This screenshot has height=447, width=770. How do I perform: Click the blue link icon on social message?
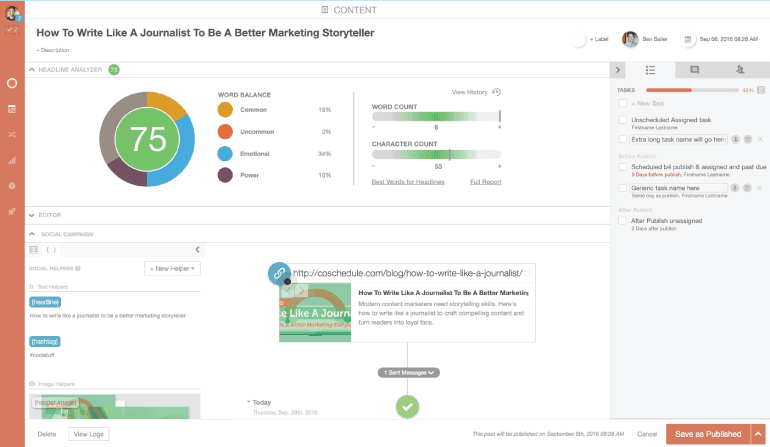(280, 273)
